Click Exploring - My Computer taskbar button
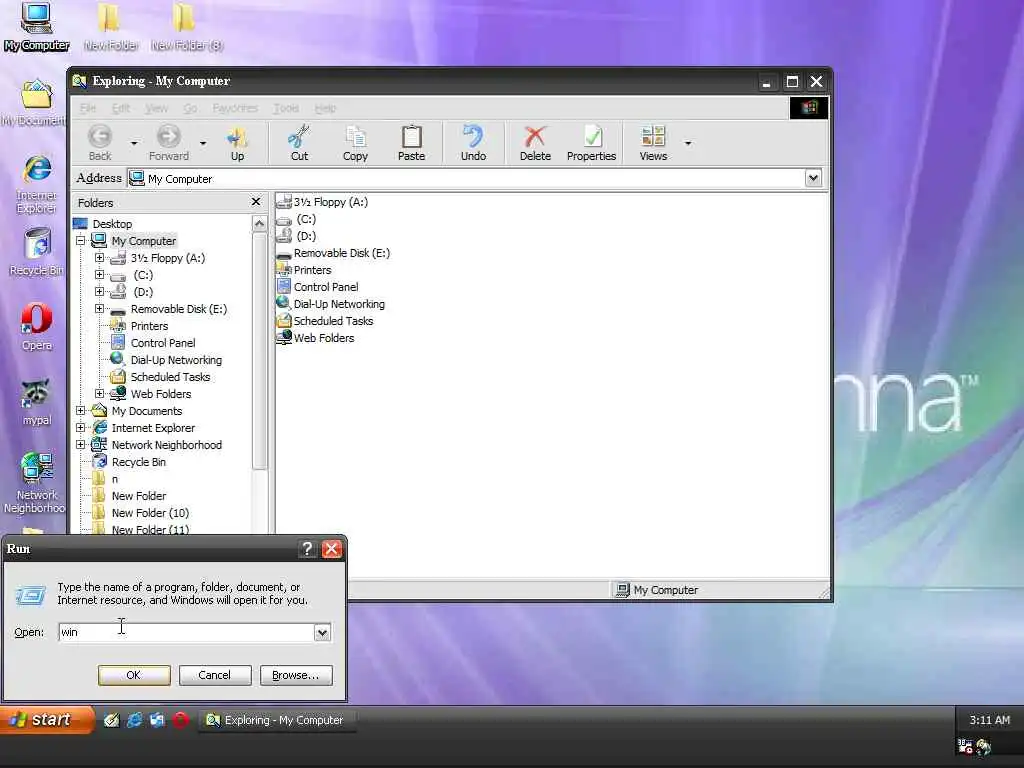The width and height of the screenshot is (1024, 768). (x=276, y=720)
